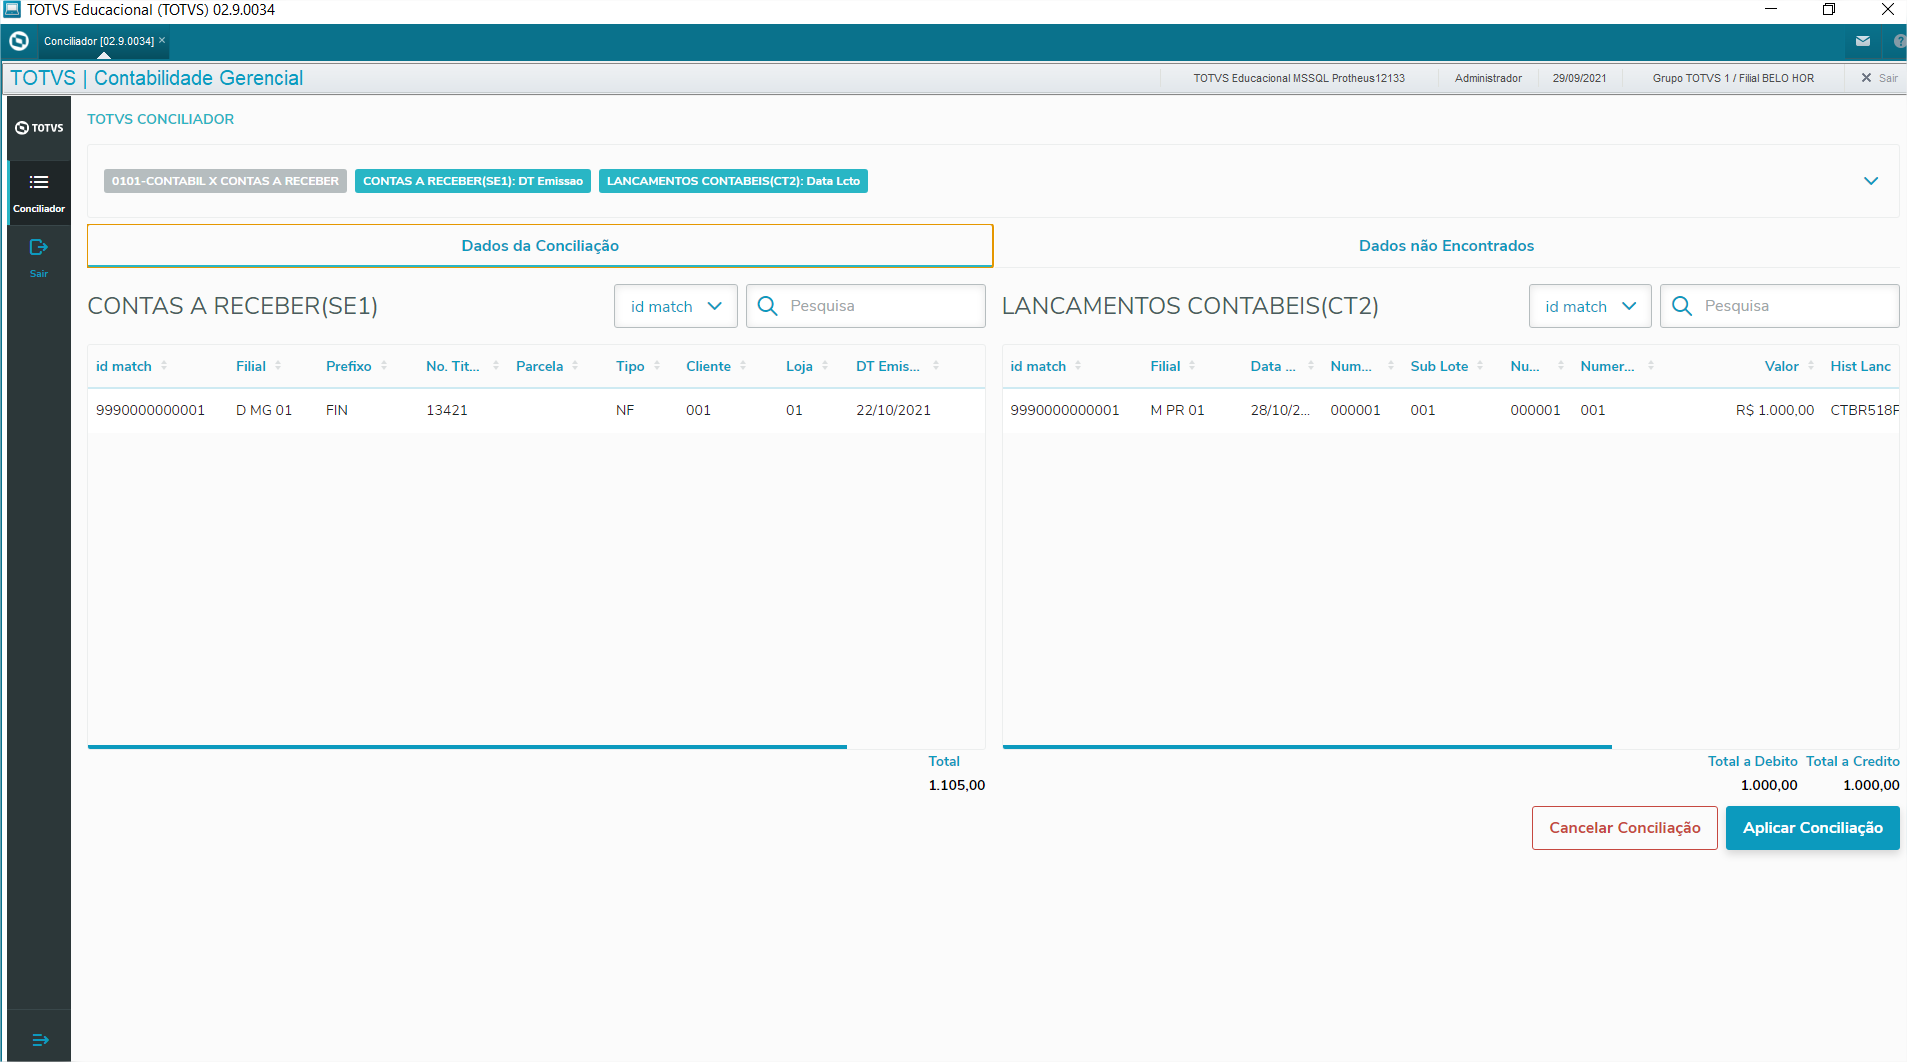
Task: Close the Conciliador [02.9.0034] tab
Action: click(x=162, y=40)
